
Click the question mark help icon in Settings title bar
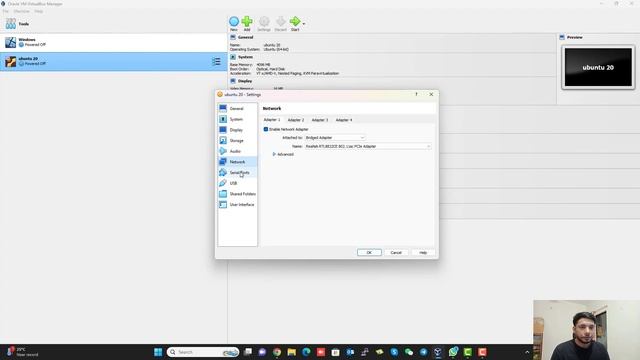[416, 94]
